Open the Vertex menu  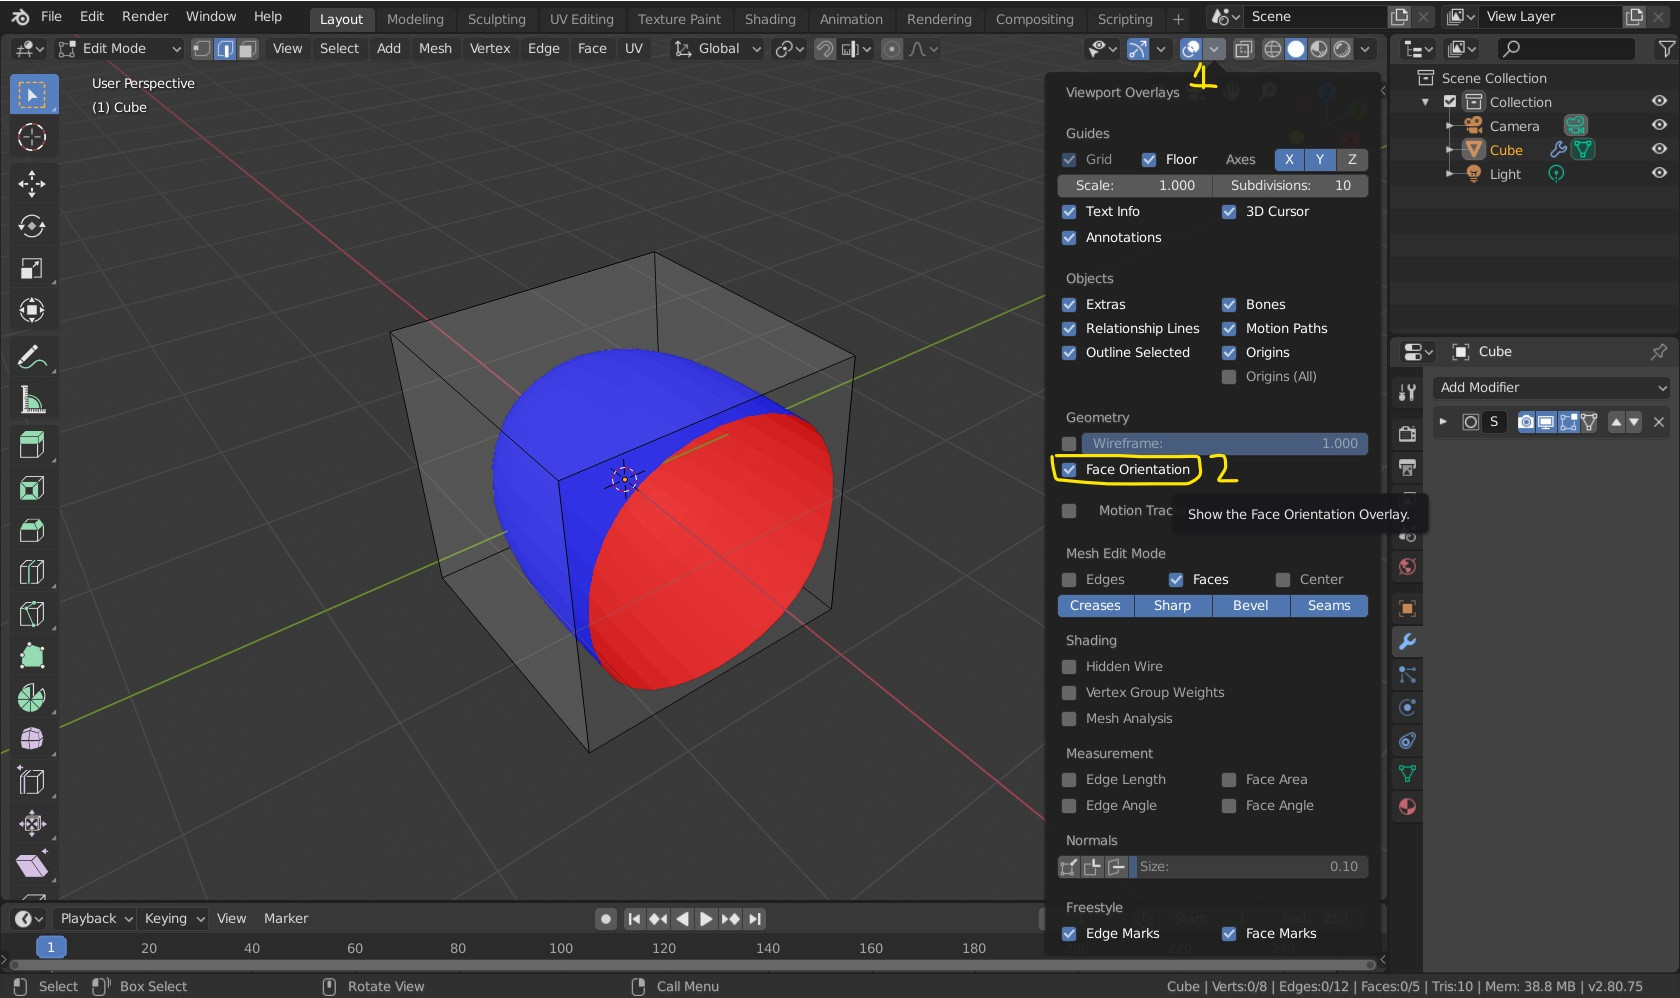pyautogui.click(x=490, y=48)
